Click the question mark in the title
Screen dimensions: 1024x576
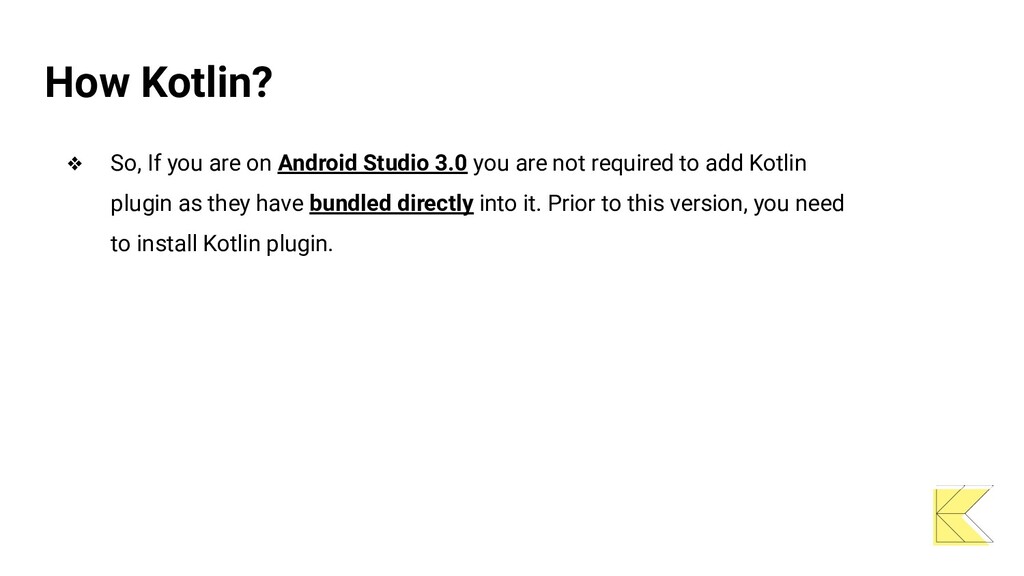[x=261, y=83]
